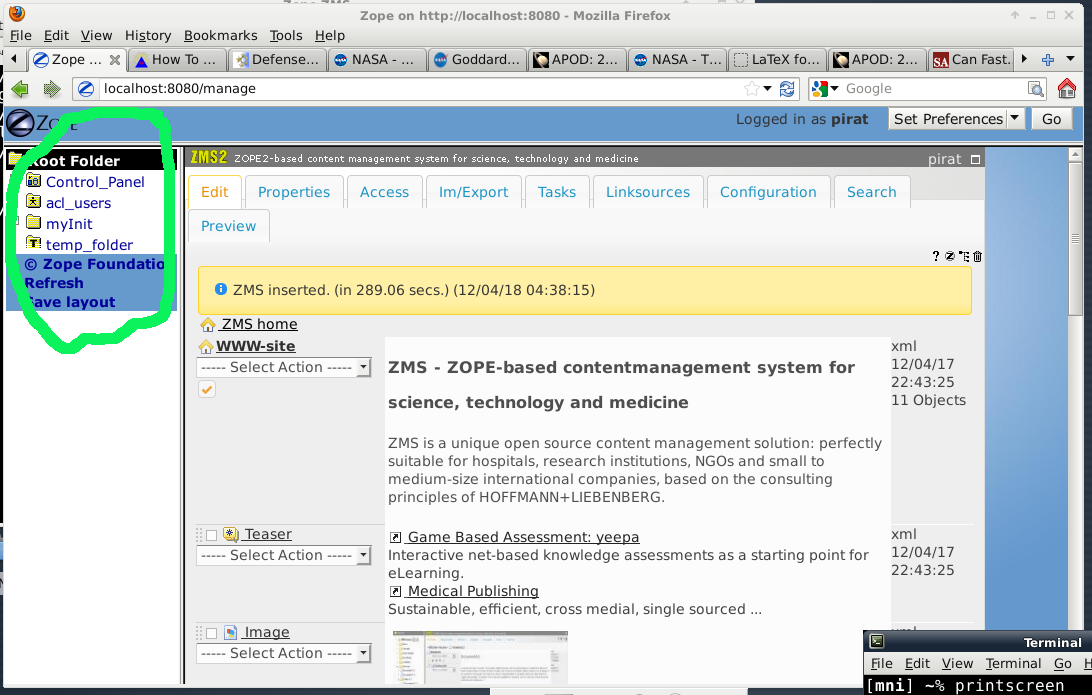This screenshot has width=1092, height=695.
Task: Click the orange checkmark toggle under WWW-site
Action: point(206,388)
